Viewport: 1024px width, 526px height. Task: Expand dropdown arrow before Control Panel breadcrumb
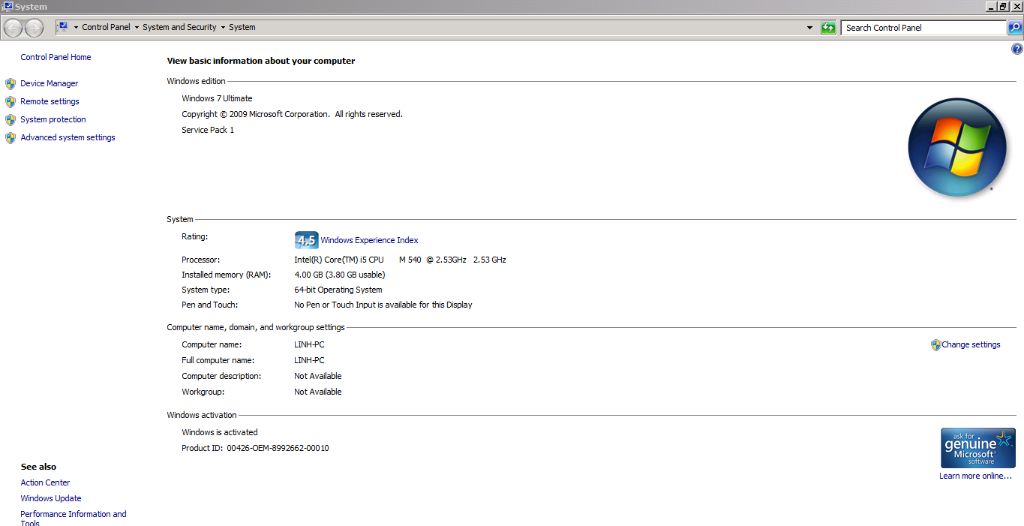76,27
